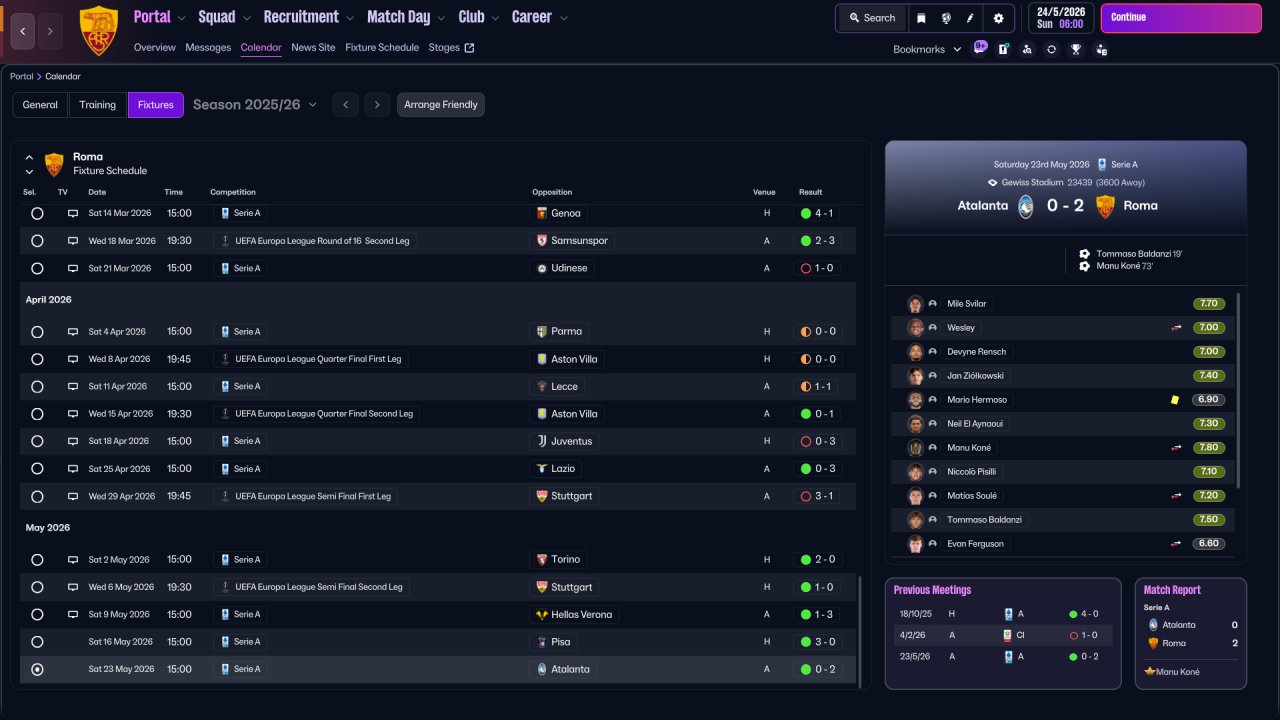
Task: Open the 18/10/25 previous meeting row
Action: 1003,614
